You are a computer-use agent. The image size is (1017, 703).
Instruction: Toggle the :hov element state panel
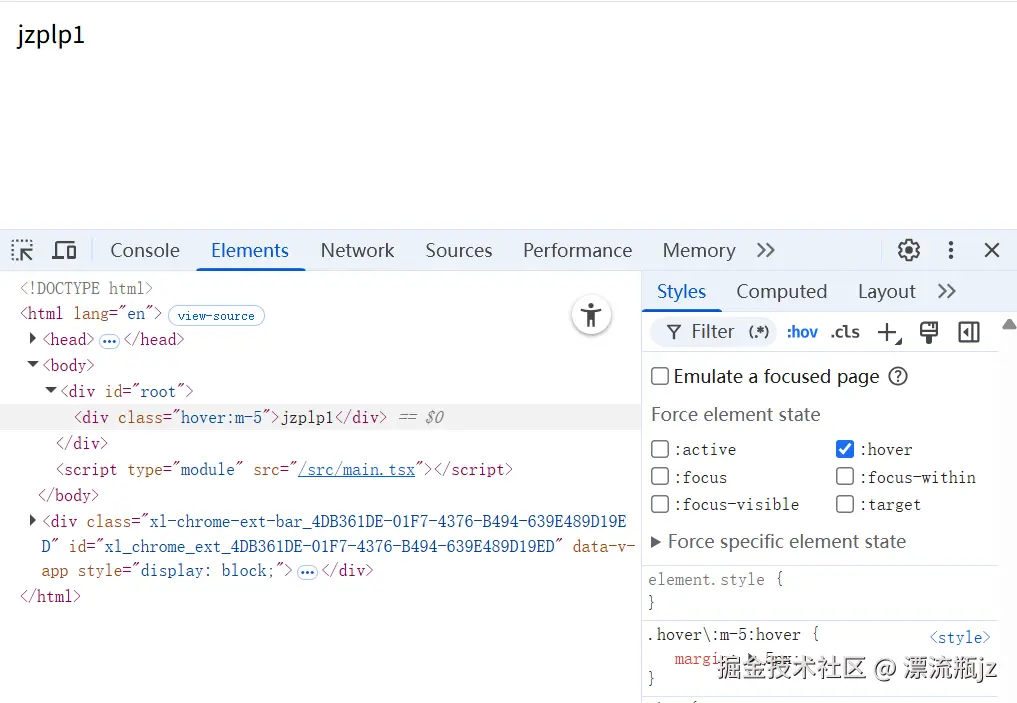point(802,332)
